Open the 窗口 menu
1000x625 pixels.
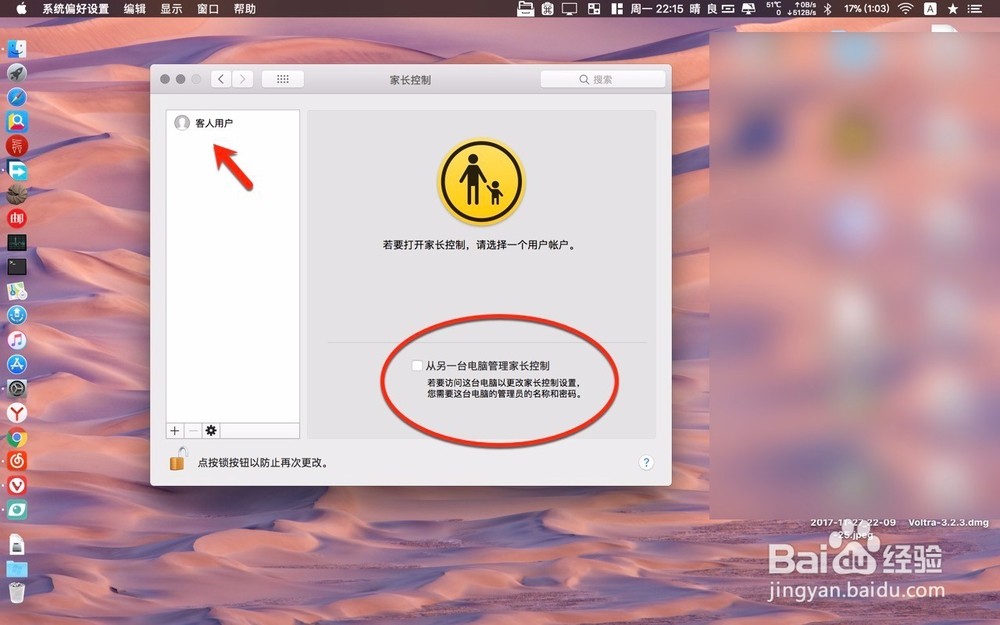[208, 9]
